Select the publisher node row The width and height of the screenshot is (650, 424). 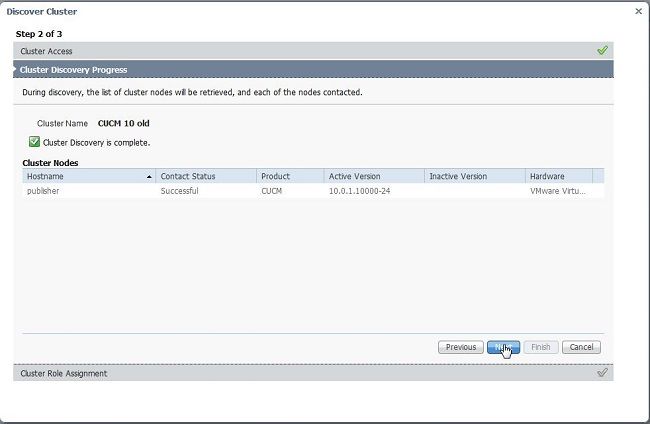44,190
